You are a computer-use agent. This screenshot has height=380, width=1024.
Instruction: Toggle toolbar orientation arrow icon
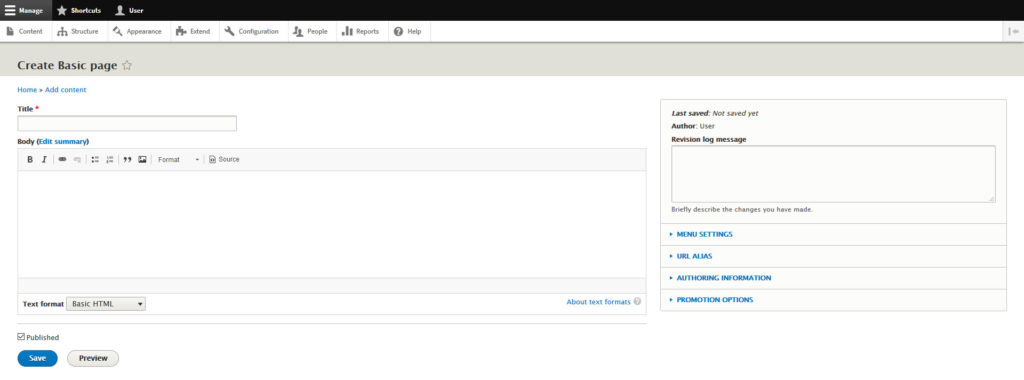pos(1014,31)
